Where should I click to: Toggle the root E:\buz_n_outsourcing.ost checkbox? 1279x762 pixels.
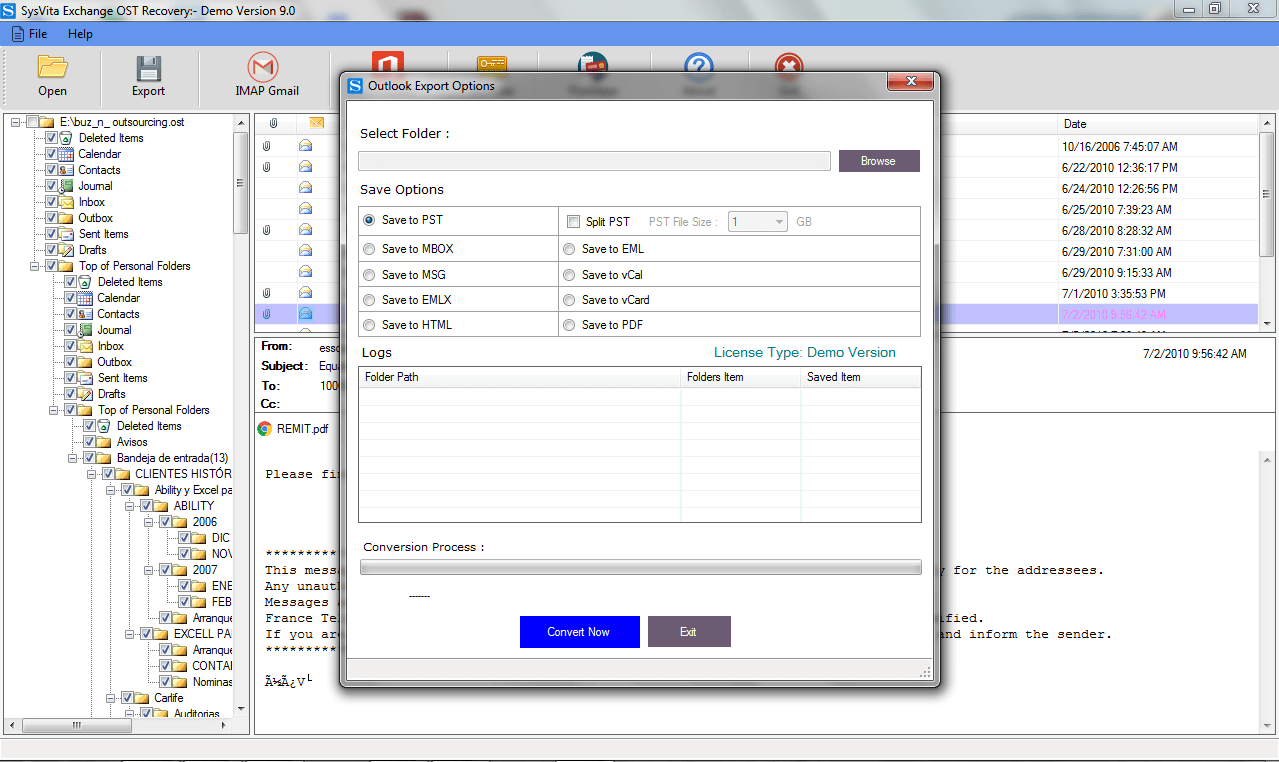click(x=33, y=122)
